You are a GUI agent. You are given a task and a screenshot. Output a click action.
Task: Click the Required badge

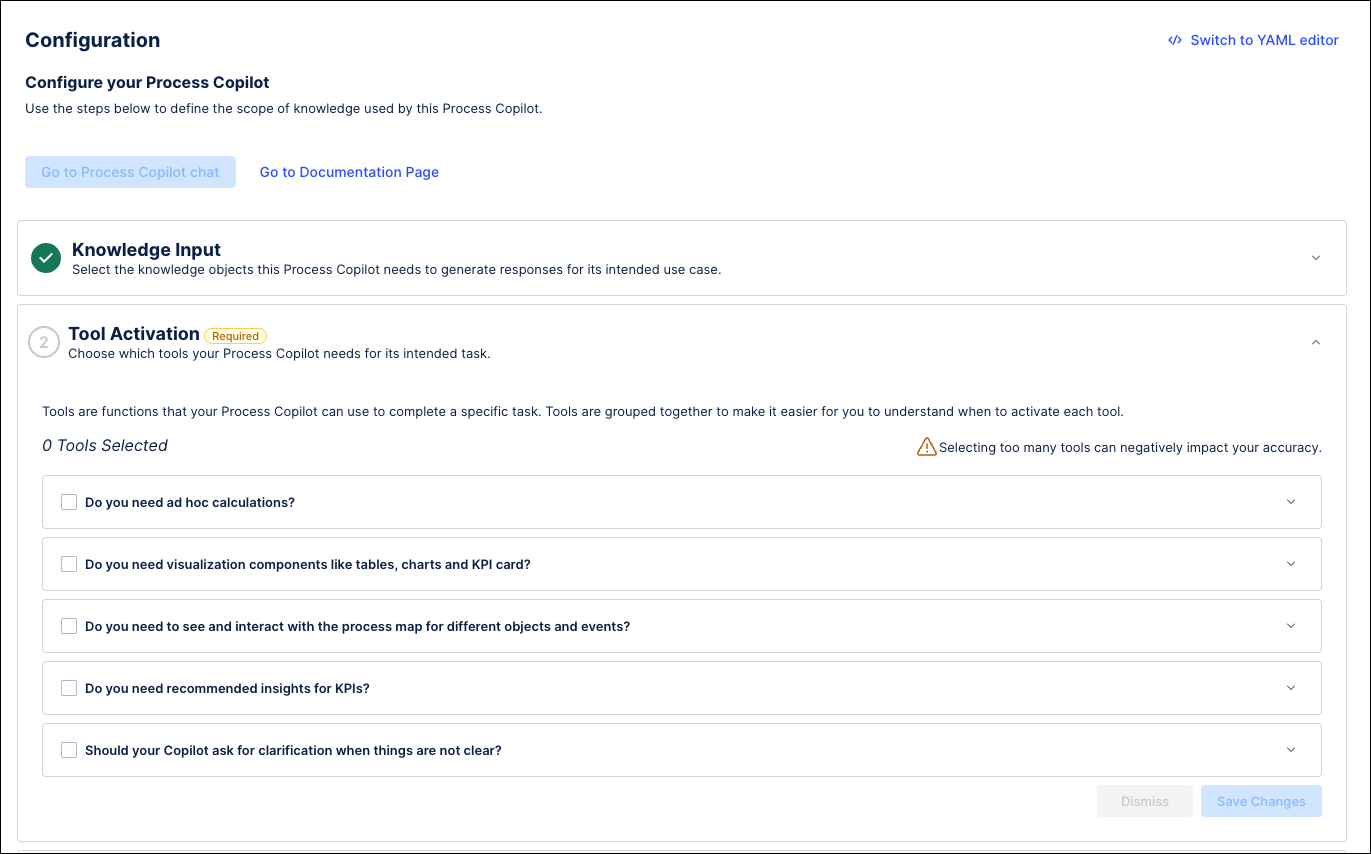click(236, 336)
